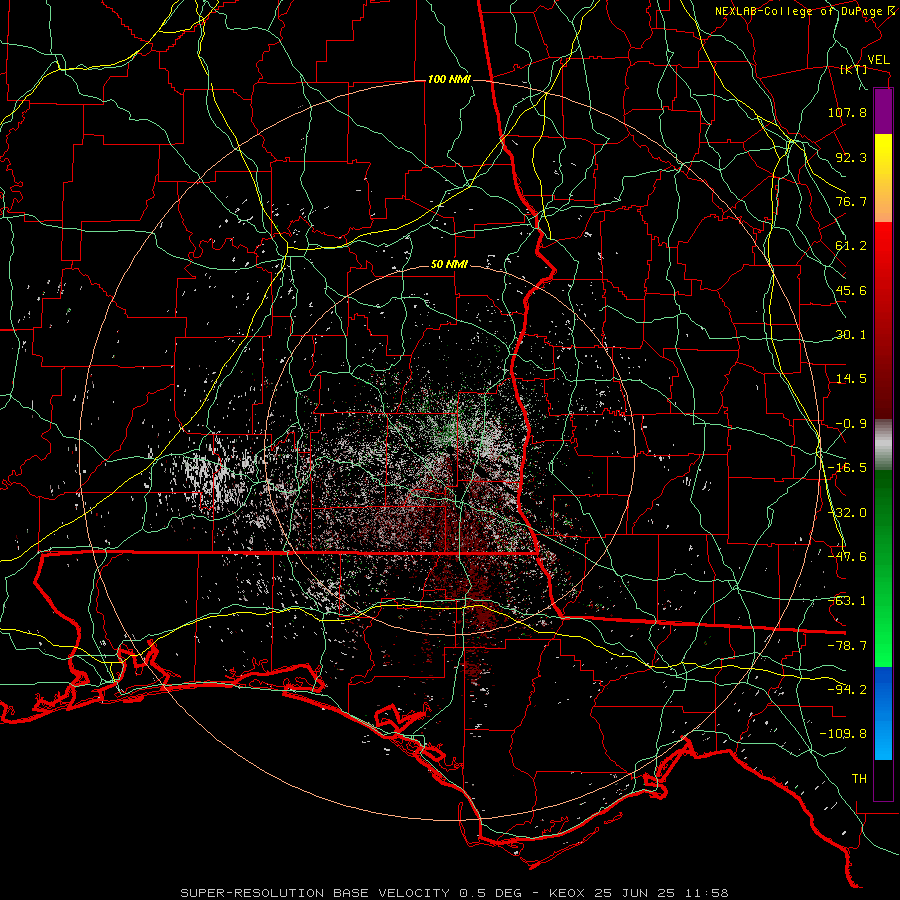
Task: Click the -78.7 velocity scale value
Action: (x=847, y=646)
